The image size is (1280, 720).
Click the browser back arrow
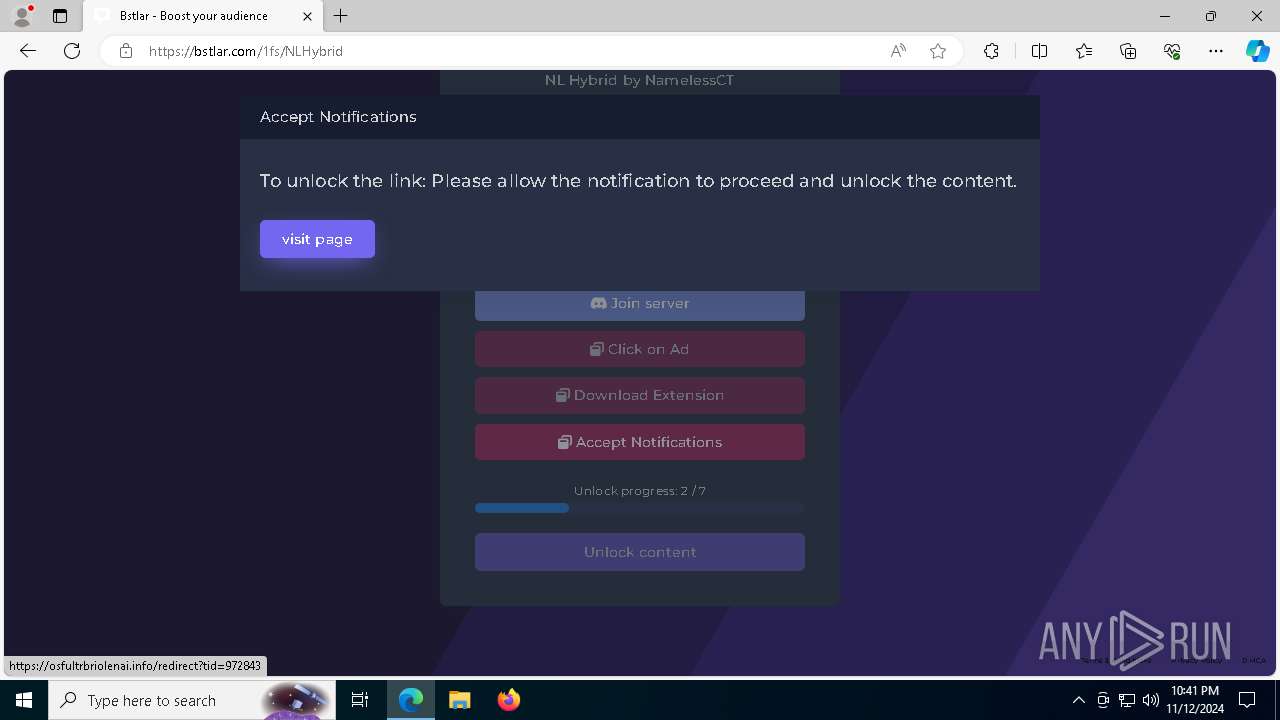(x=28, y=51)
